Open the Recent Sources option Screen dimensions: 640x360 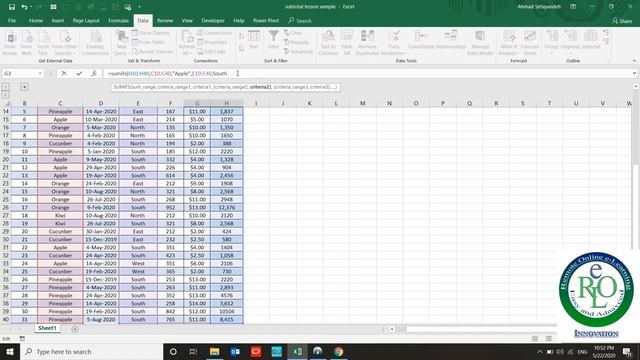click(x=153, y=51)
